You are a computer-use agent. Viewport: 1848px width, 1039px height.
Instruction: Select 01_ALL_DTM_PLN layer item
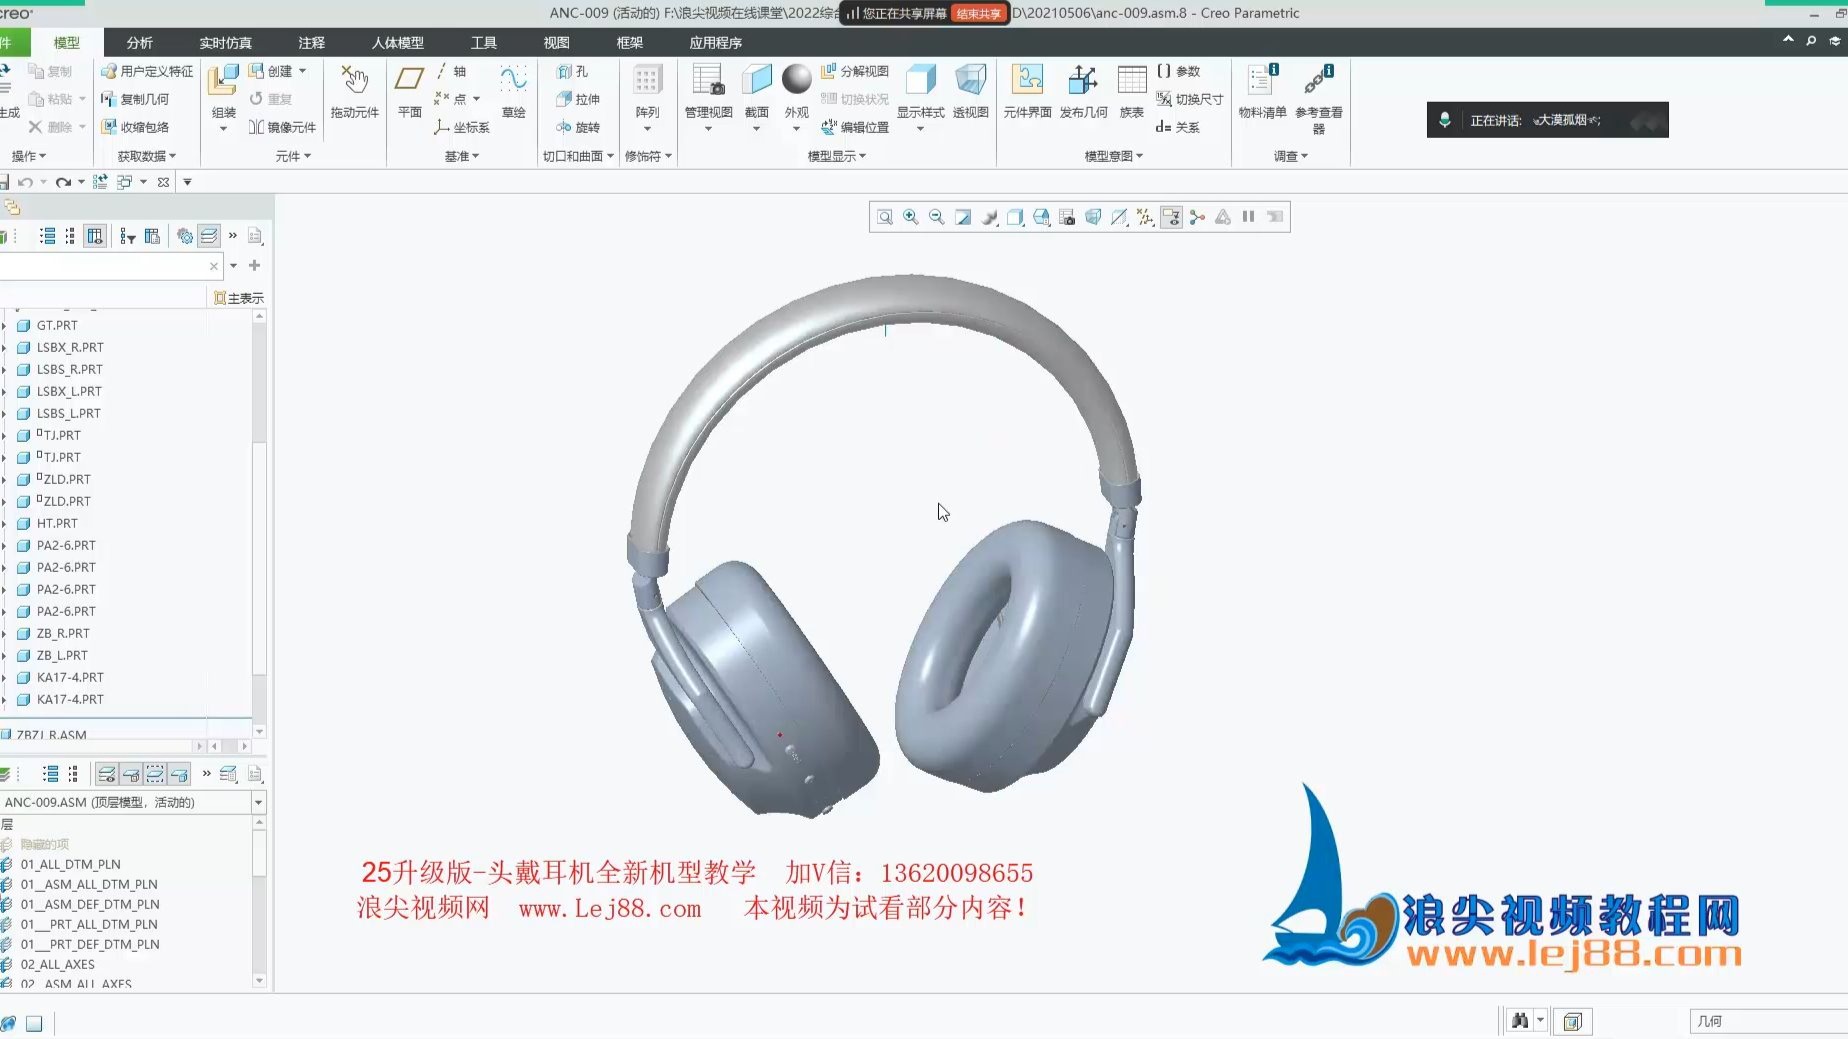(70, 864)
